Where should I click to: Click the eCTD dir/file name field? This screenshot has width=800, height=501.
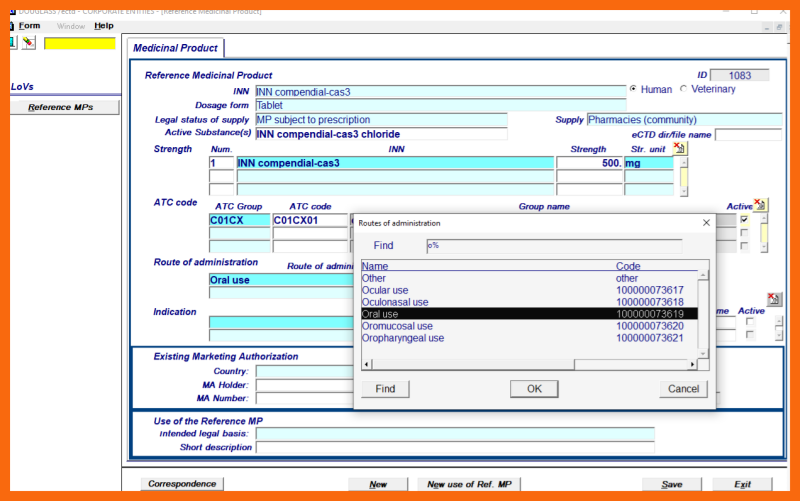coord(748,135)
